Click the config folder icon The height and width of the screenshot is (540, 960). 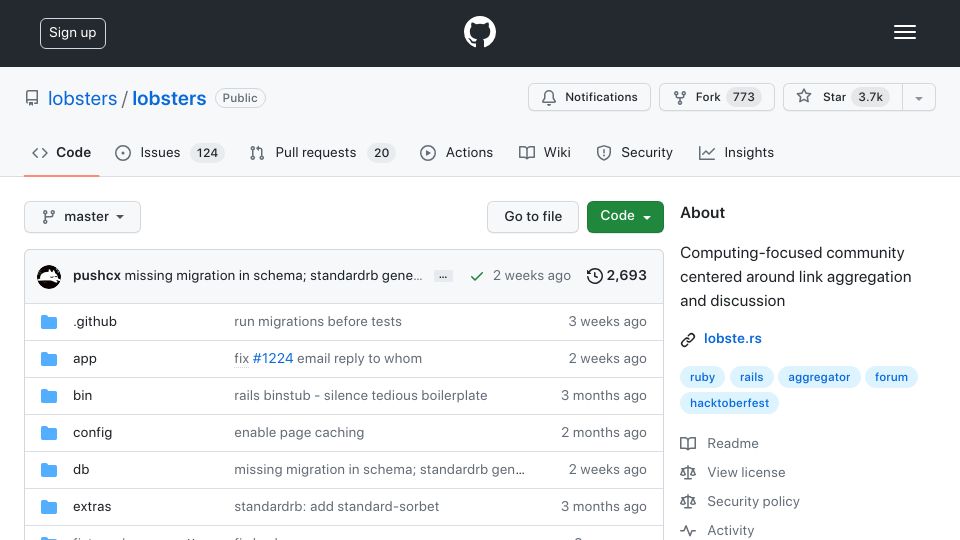[x=49, y=433]
